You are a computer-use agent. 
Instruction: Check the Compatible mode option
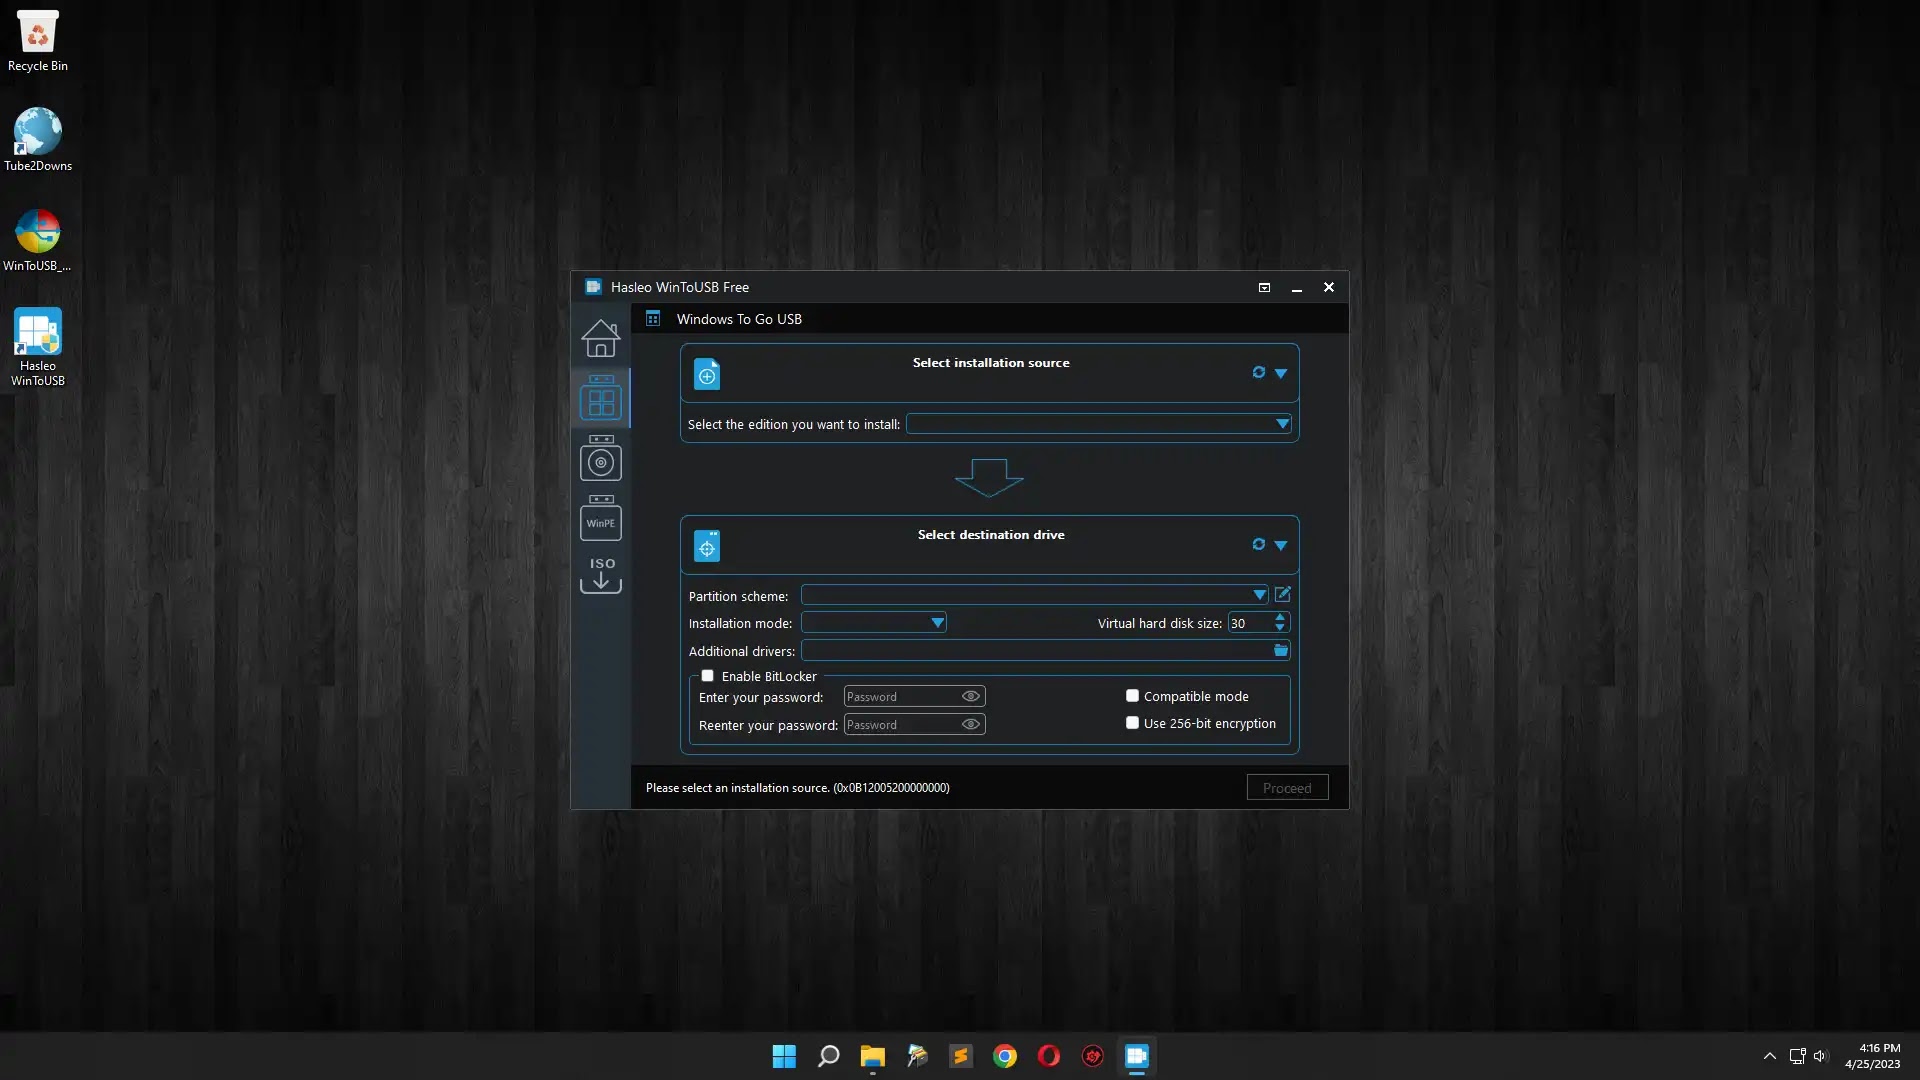[1132, 696]
